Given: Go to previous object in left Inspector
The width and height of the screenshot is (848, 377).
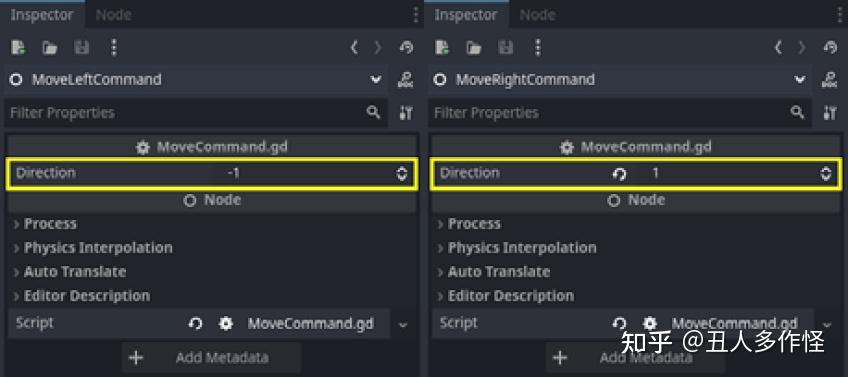Looking at the screenshot, I should (x=354, y=48).
